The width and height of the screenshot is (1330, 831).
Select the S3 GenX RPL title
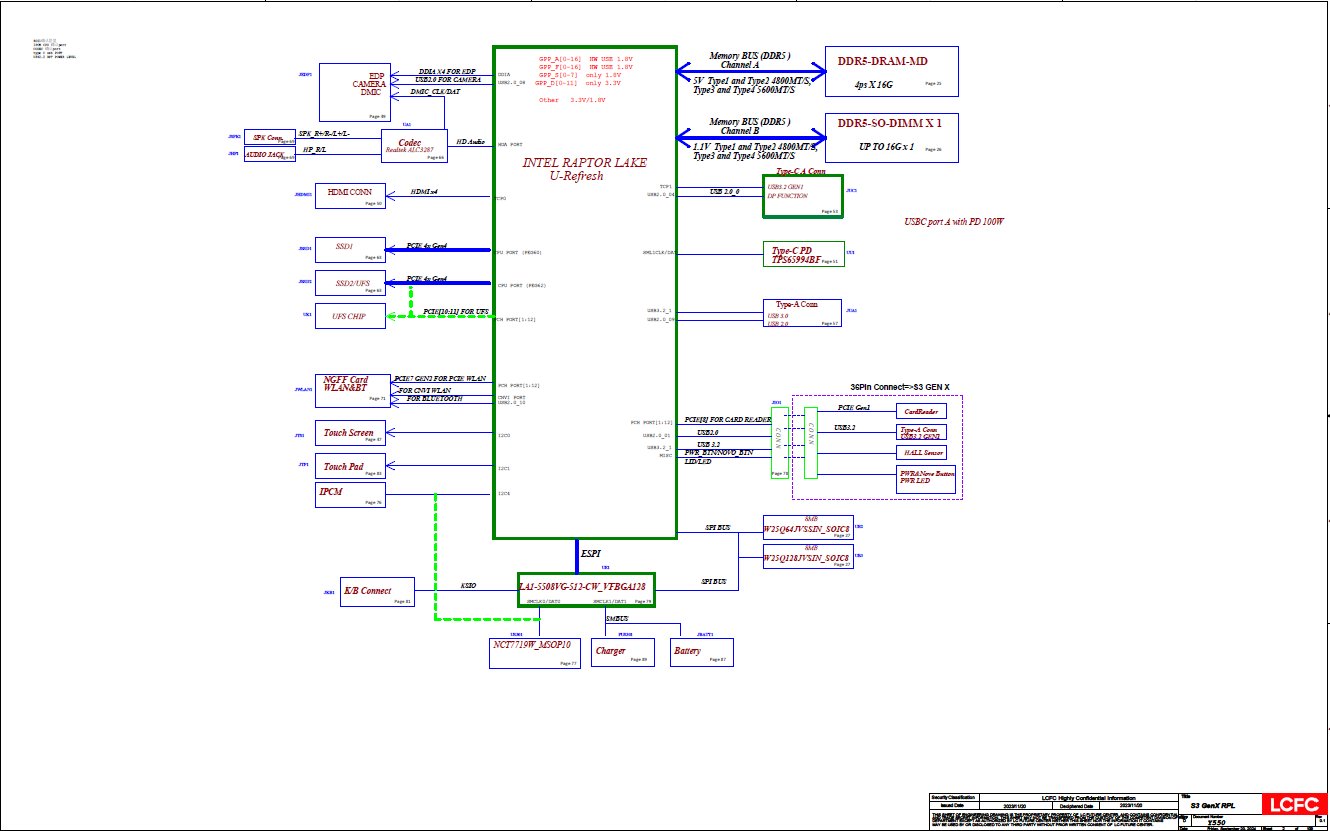coord(1214,804)
